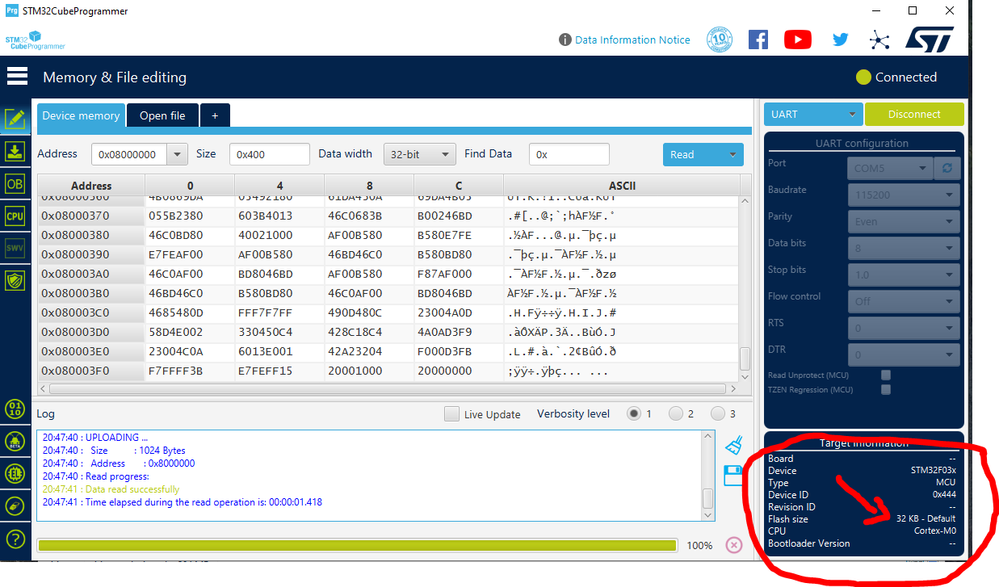Open the hamburger main menu
Screen dimensions: 999x587
click(x=17, y=76)
